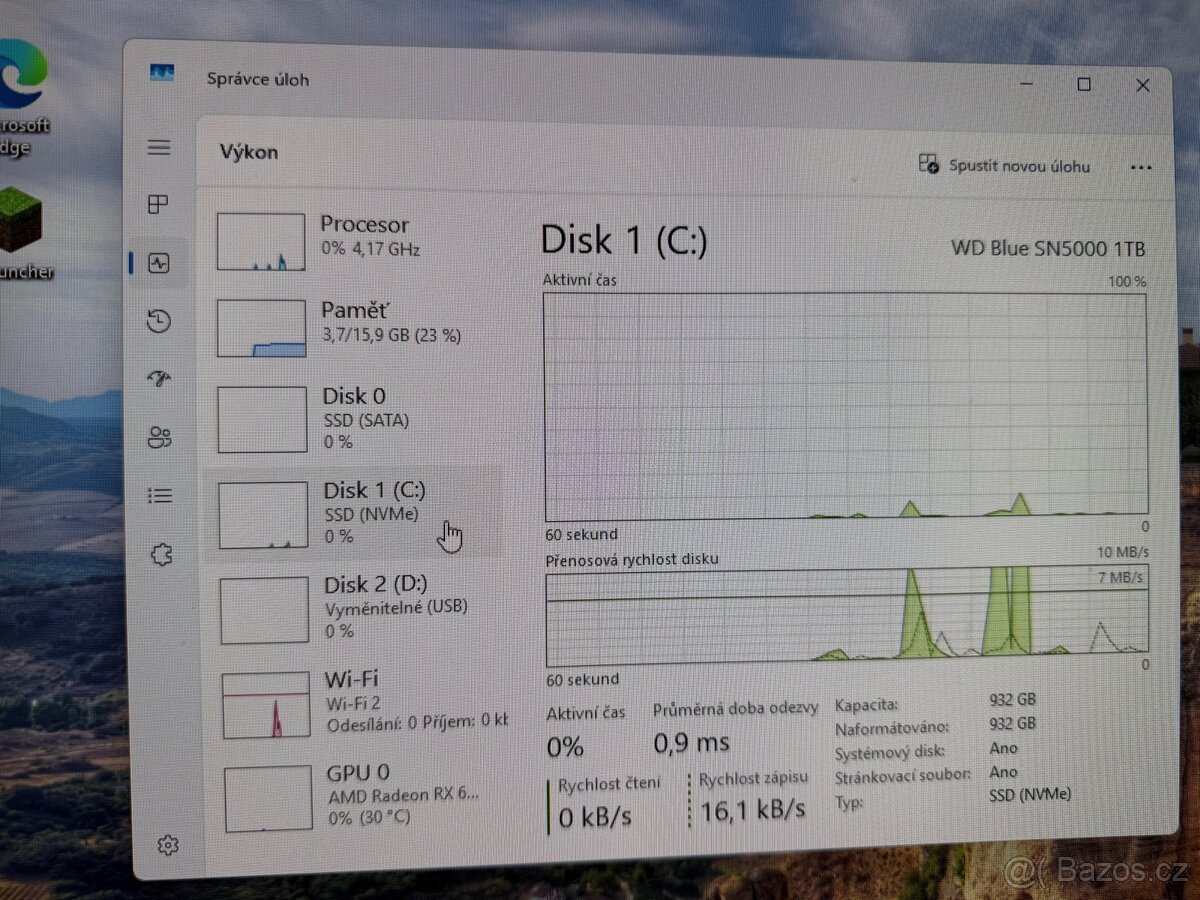The height and width of the screenshot is (900, 1200).
Task: Click the Spustít novou úlohu button
Action: pyautogui.click(x=1005, y=166)
